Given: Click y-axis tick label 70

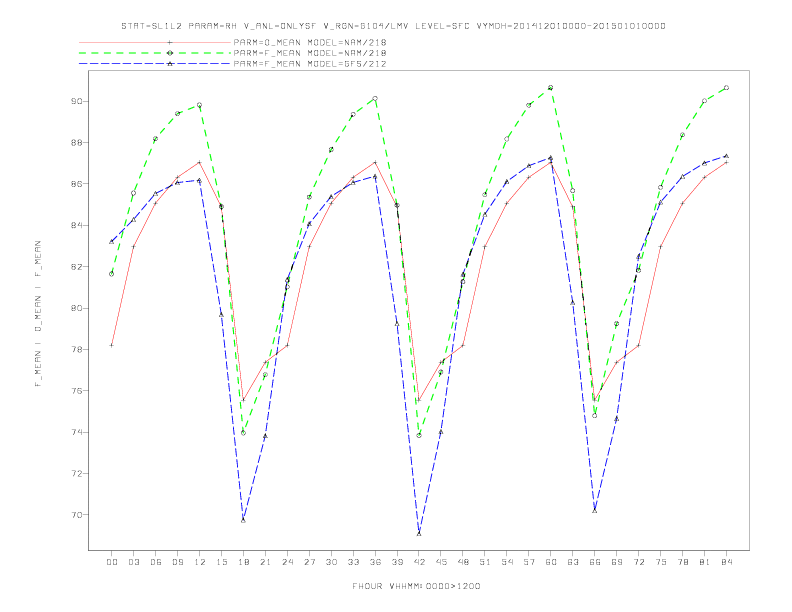Looking at the screenshot, I should (x=76, y=515).
